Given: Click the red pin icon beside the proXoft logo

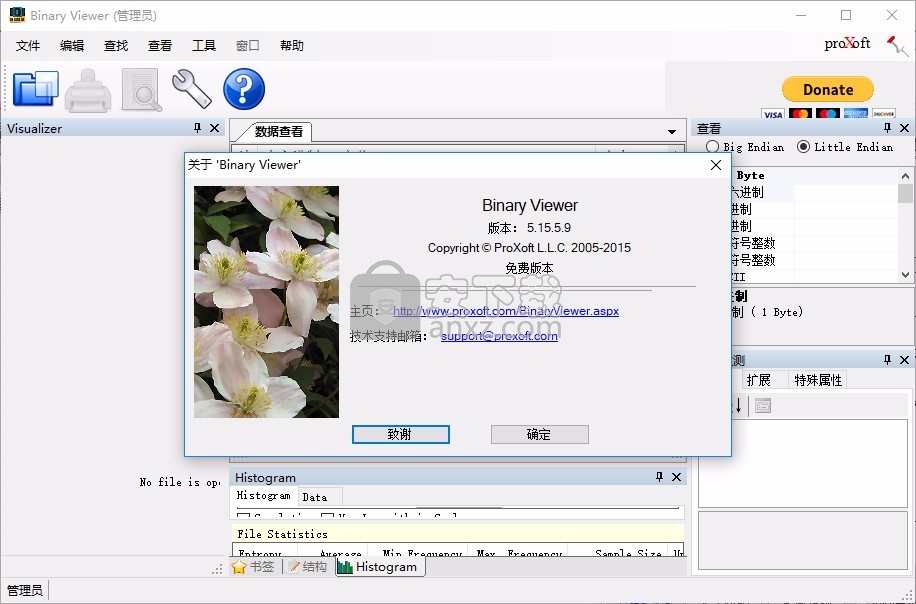Looking at the screenshot, I should [x=897, y=46].
